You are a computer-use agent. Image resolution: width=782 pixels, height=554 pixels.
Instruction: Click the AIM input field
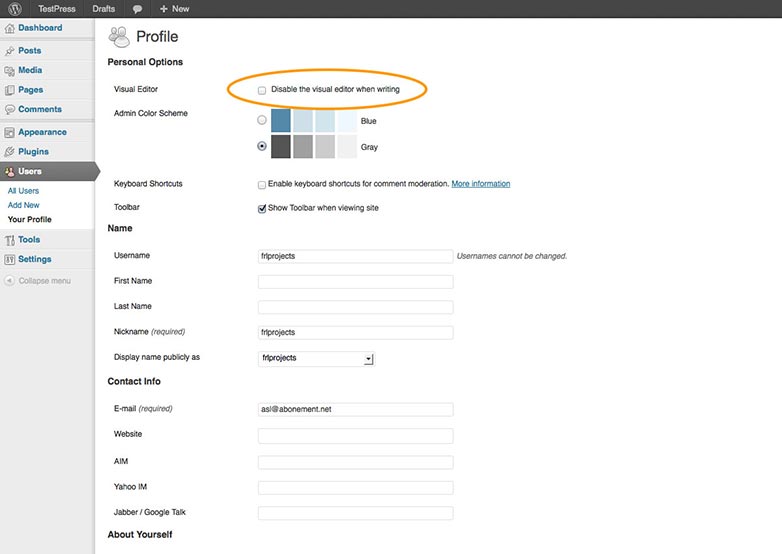coord(356,462)
